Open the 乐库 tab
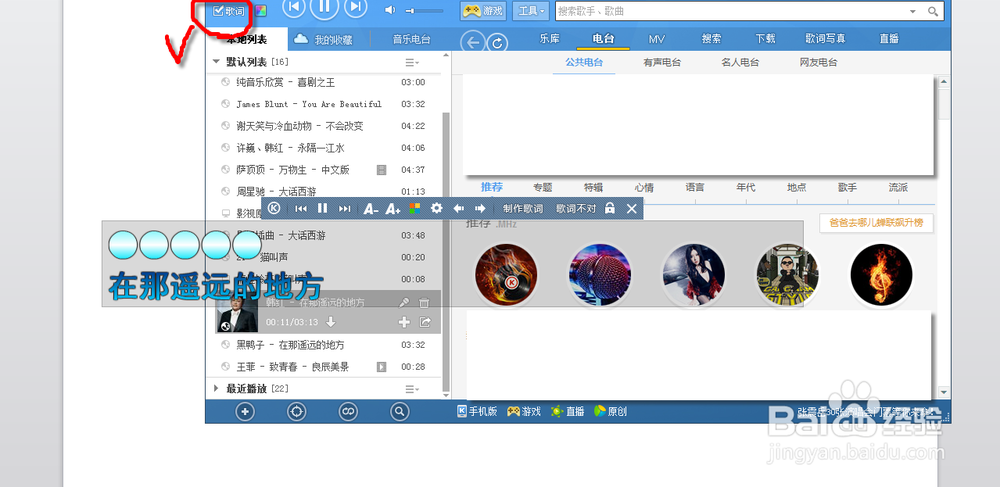1000x487 pixels. 549,39
